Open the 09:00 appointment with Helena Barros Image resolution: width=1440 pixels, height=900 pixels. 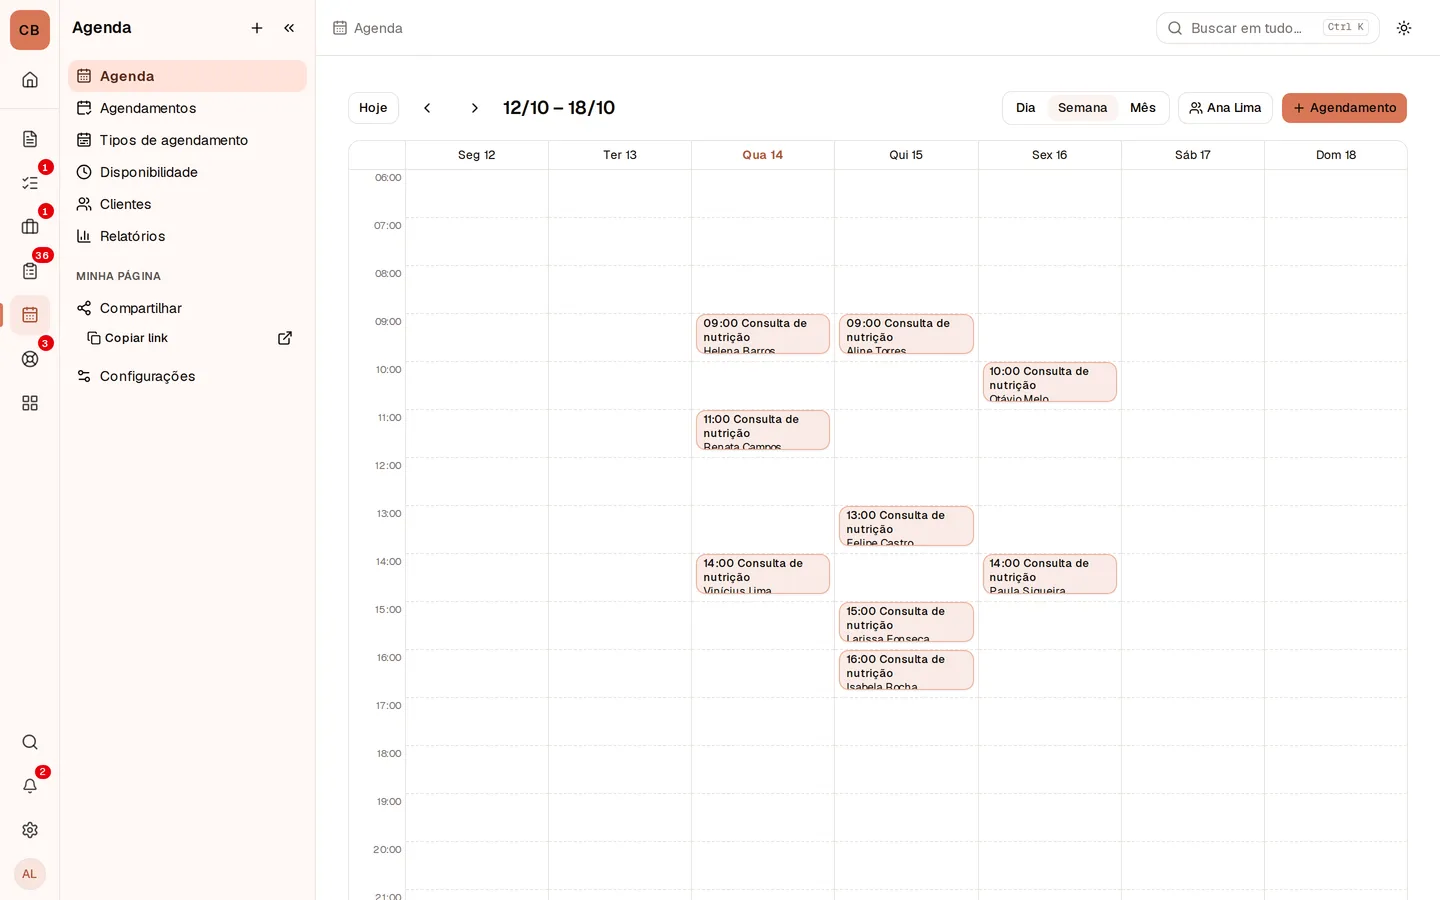tap(763, 334)
